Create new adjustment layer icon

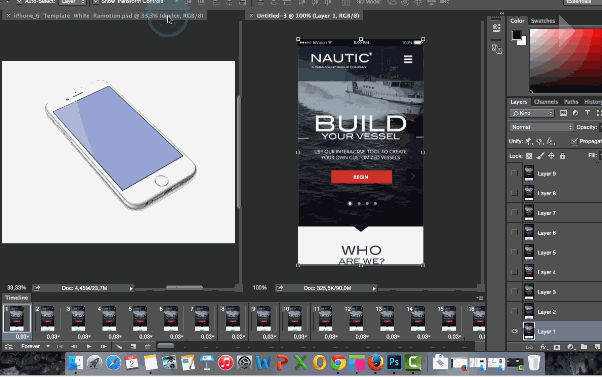pos(571,347)
